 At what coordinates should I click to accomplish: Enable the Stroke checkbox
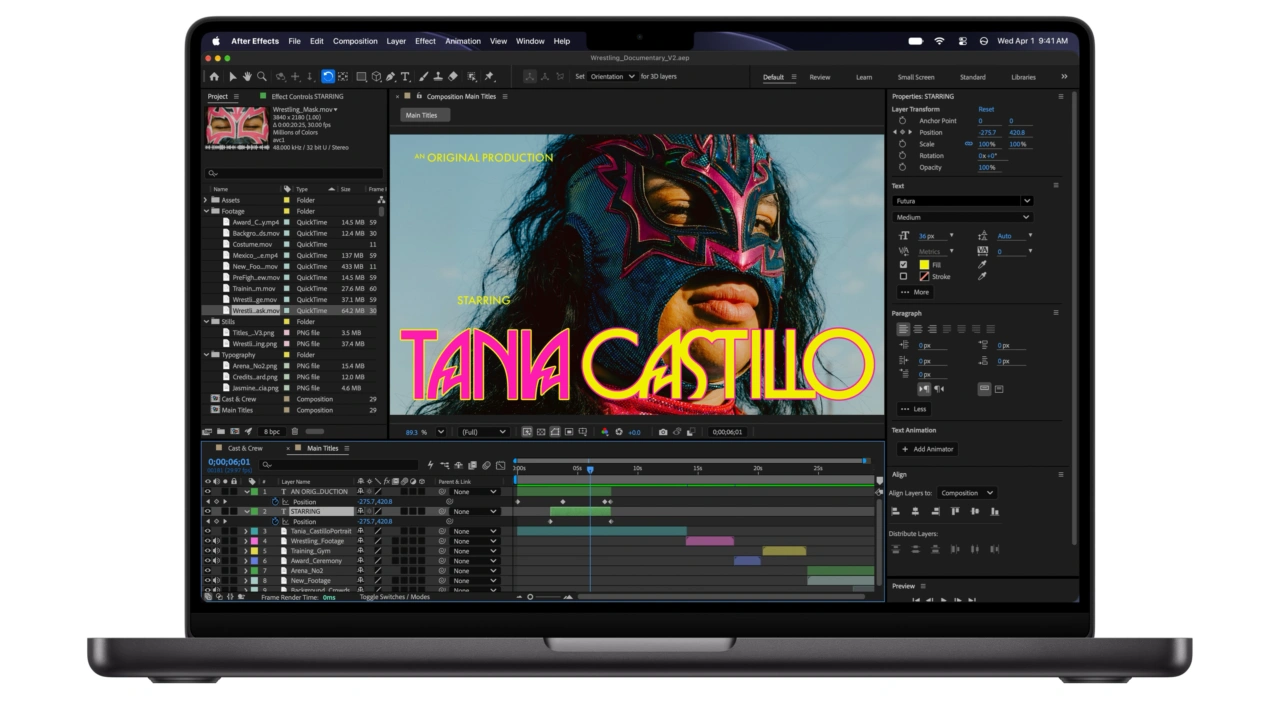coord(904,276)
